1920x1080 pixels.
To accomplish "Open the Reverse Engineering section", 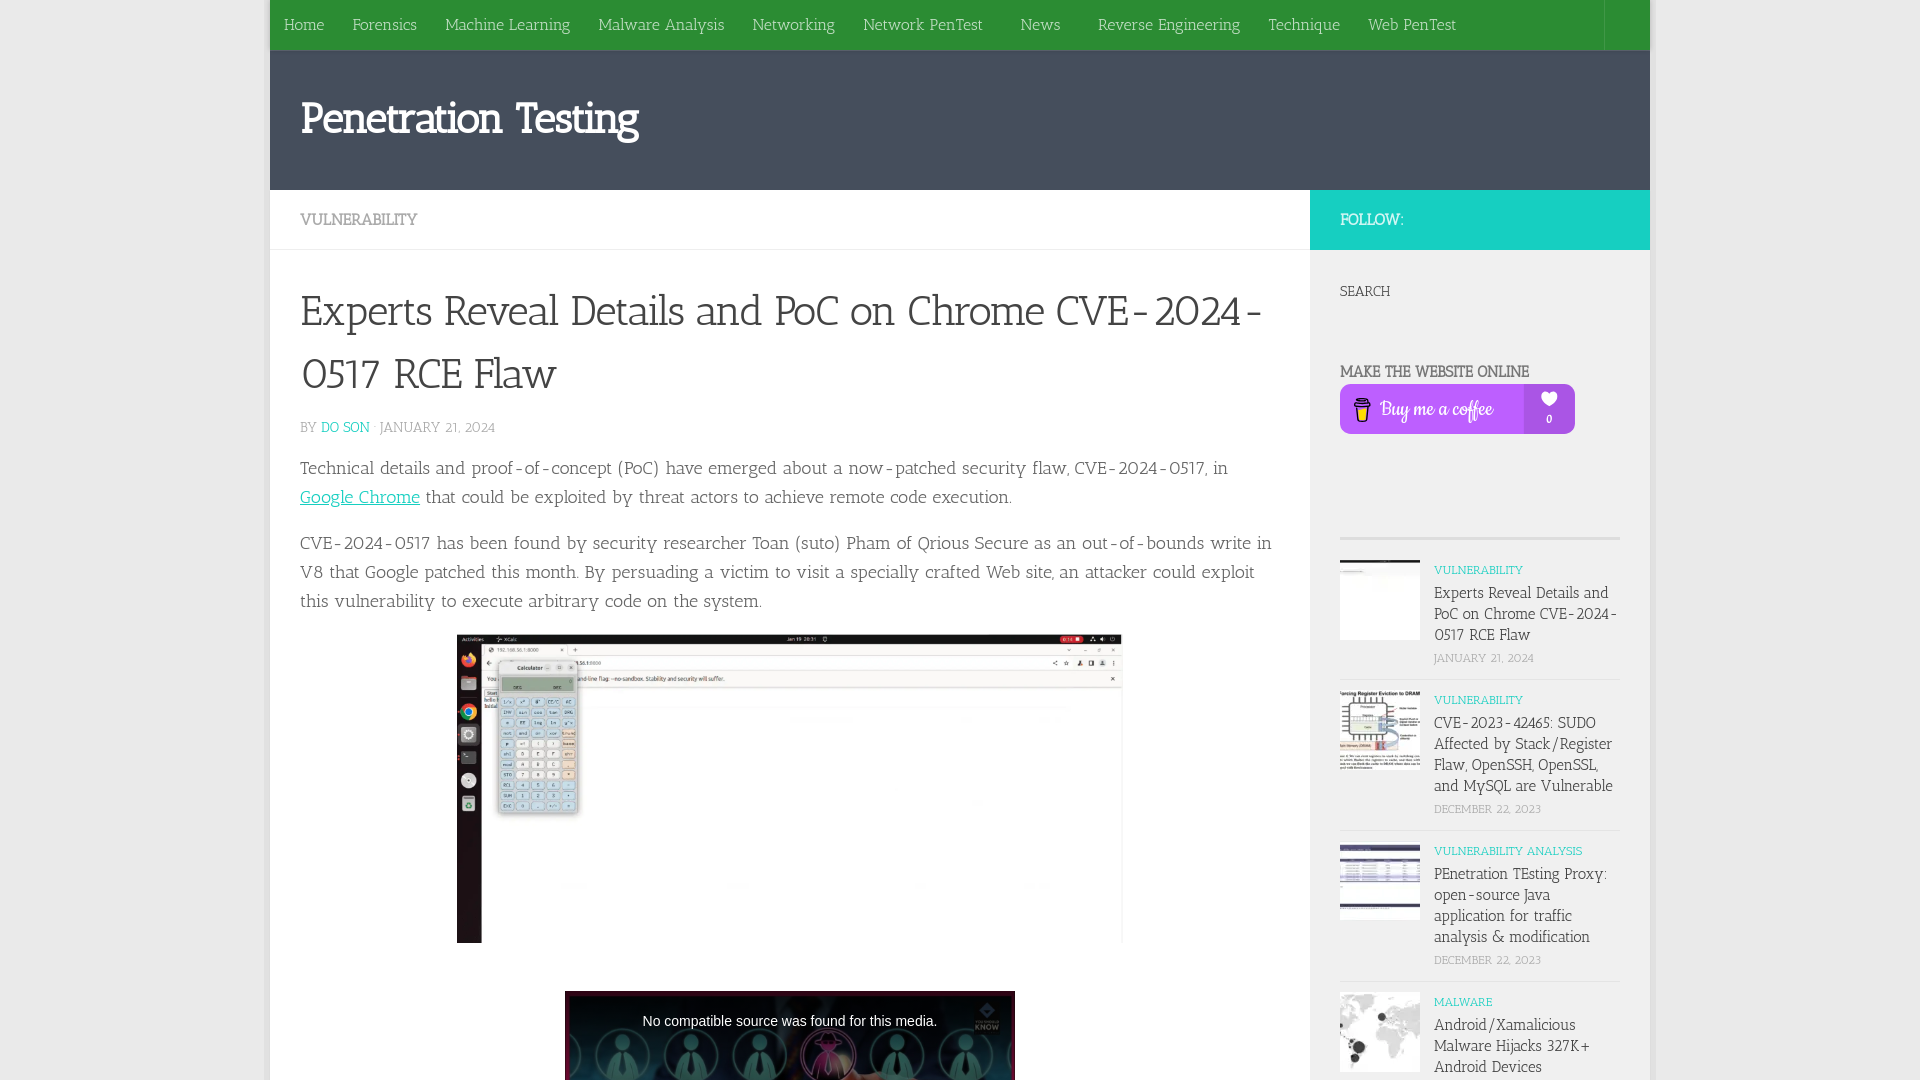I will point(1168,24).
